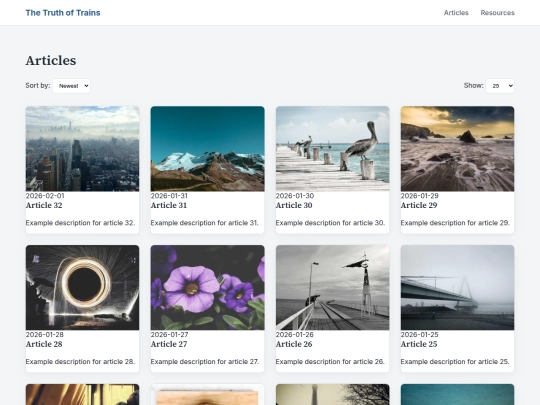Click 'Example description for article 30.'

tap(330, 223)
